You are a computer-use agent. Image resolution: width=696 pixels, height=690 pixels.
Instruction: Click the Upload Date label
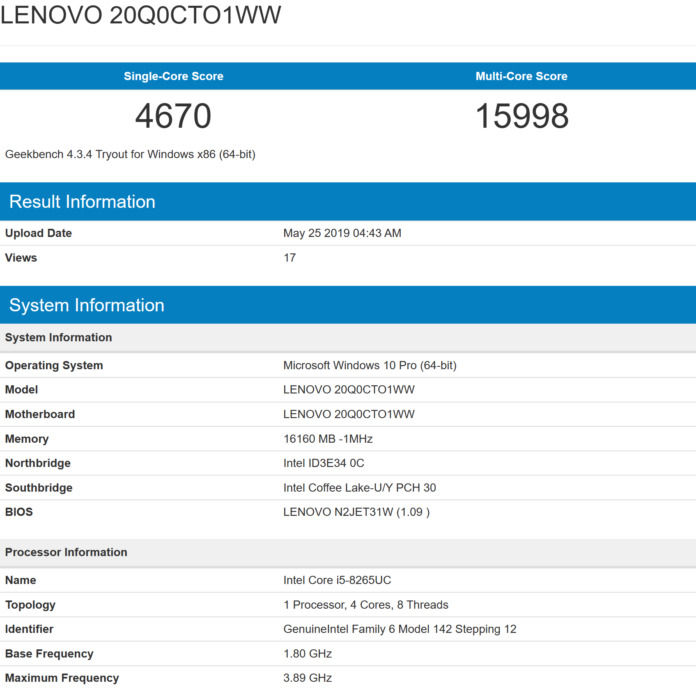click(x=38, y=233)
